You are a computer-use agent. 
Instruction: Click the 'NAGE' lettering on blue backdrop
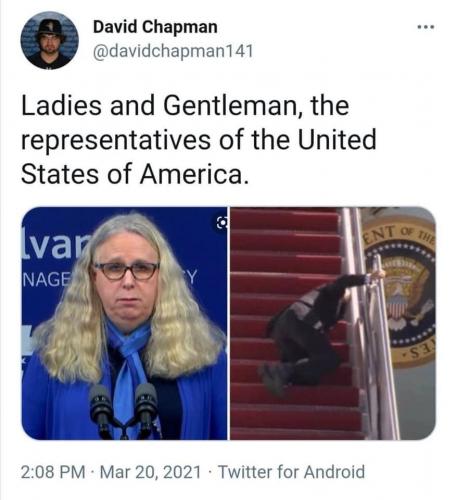pyautogui.click(x=46, y=279)
